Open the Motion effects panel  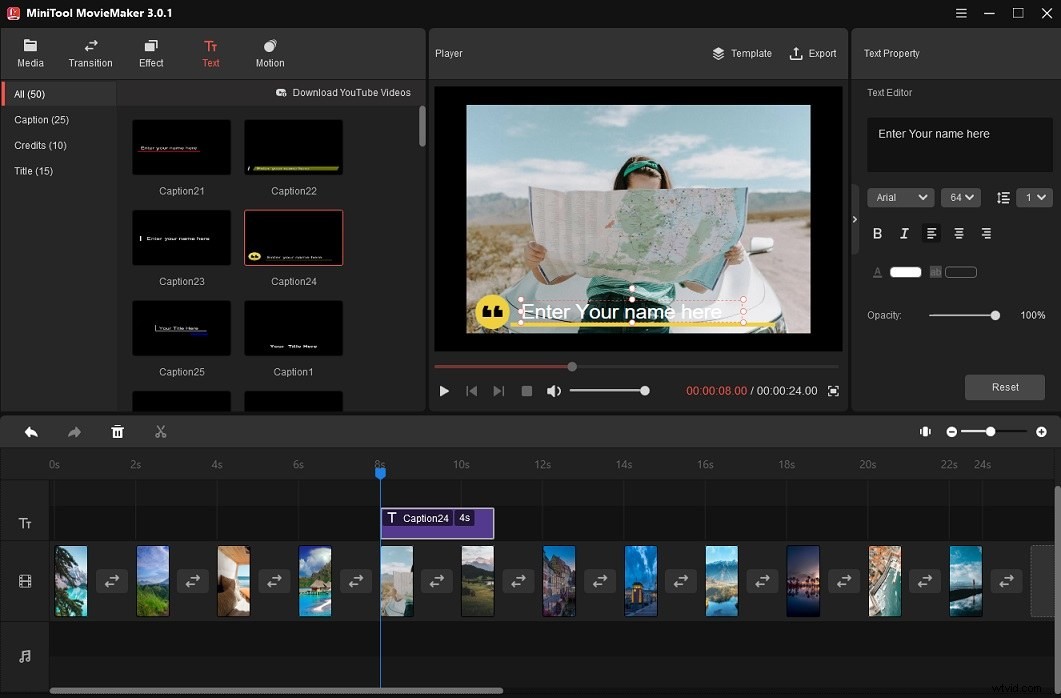268,52
